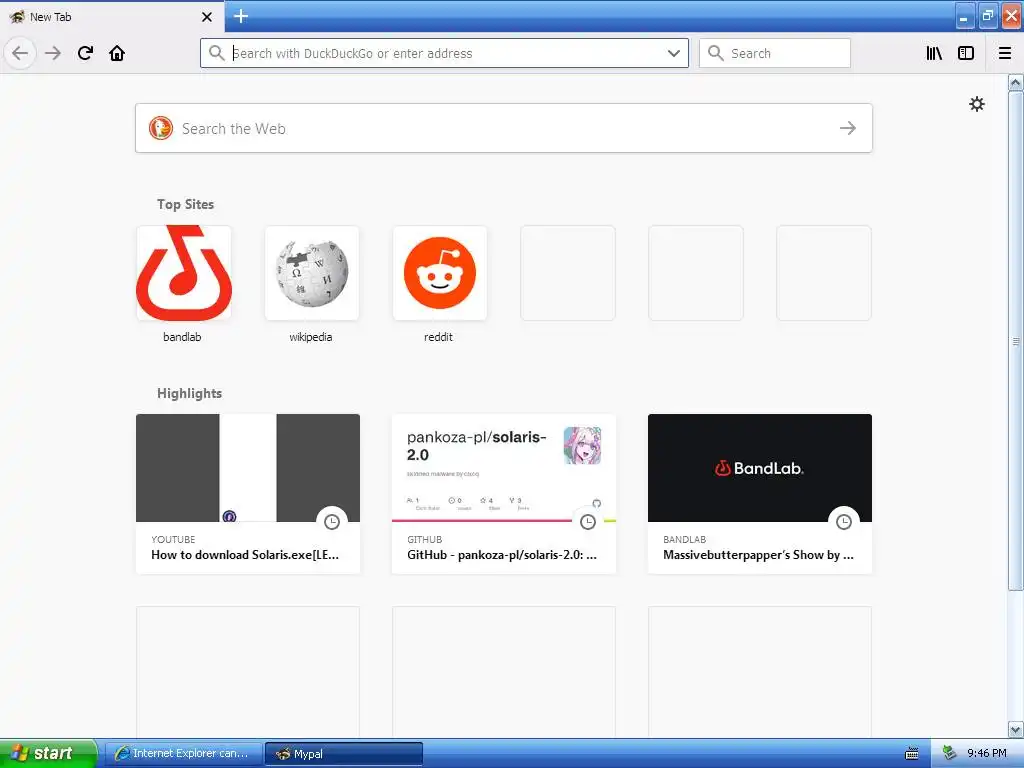This screenshot has width=1024, height=768.
Task: Click the magnifier icon in address bar
Action: [216, 53]
